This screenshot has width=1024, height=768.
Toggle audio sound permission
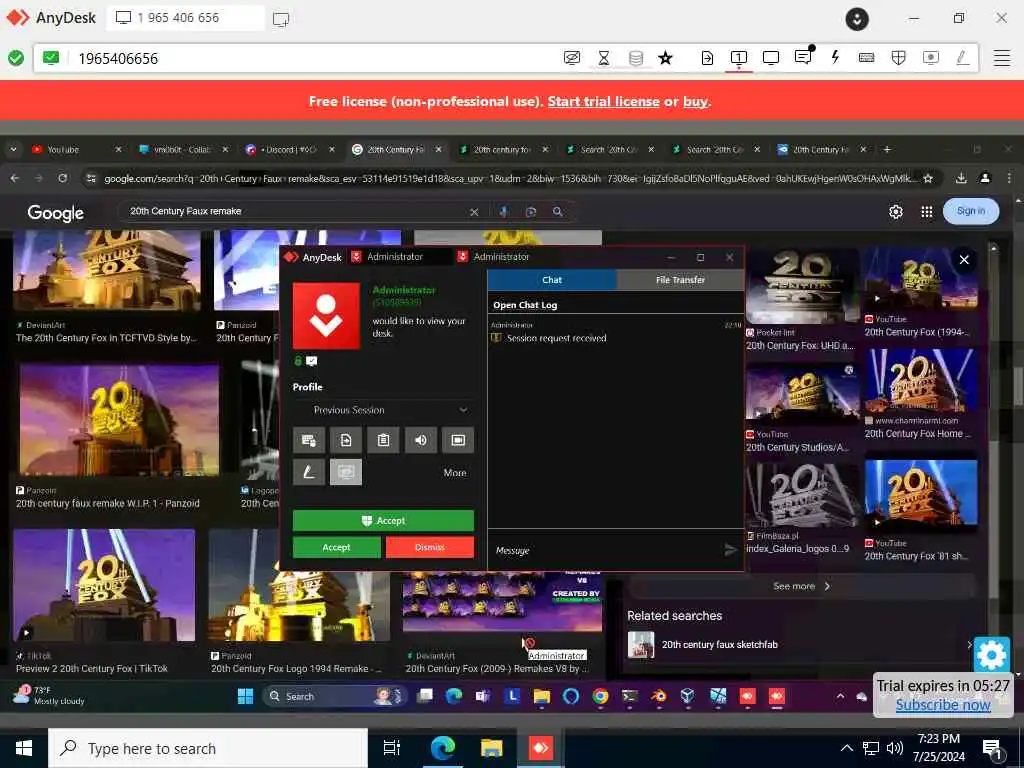click(421, 440)
